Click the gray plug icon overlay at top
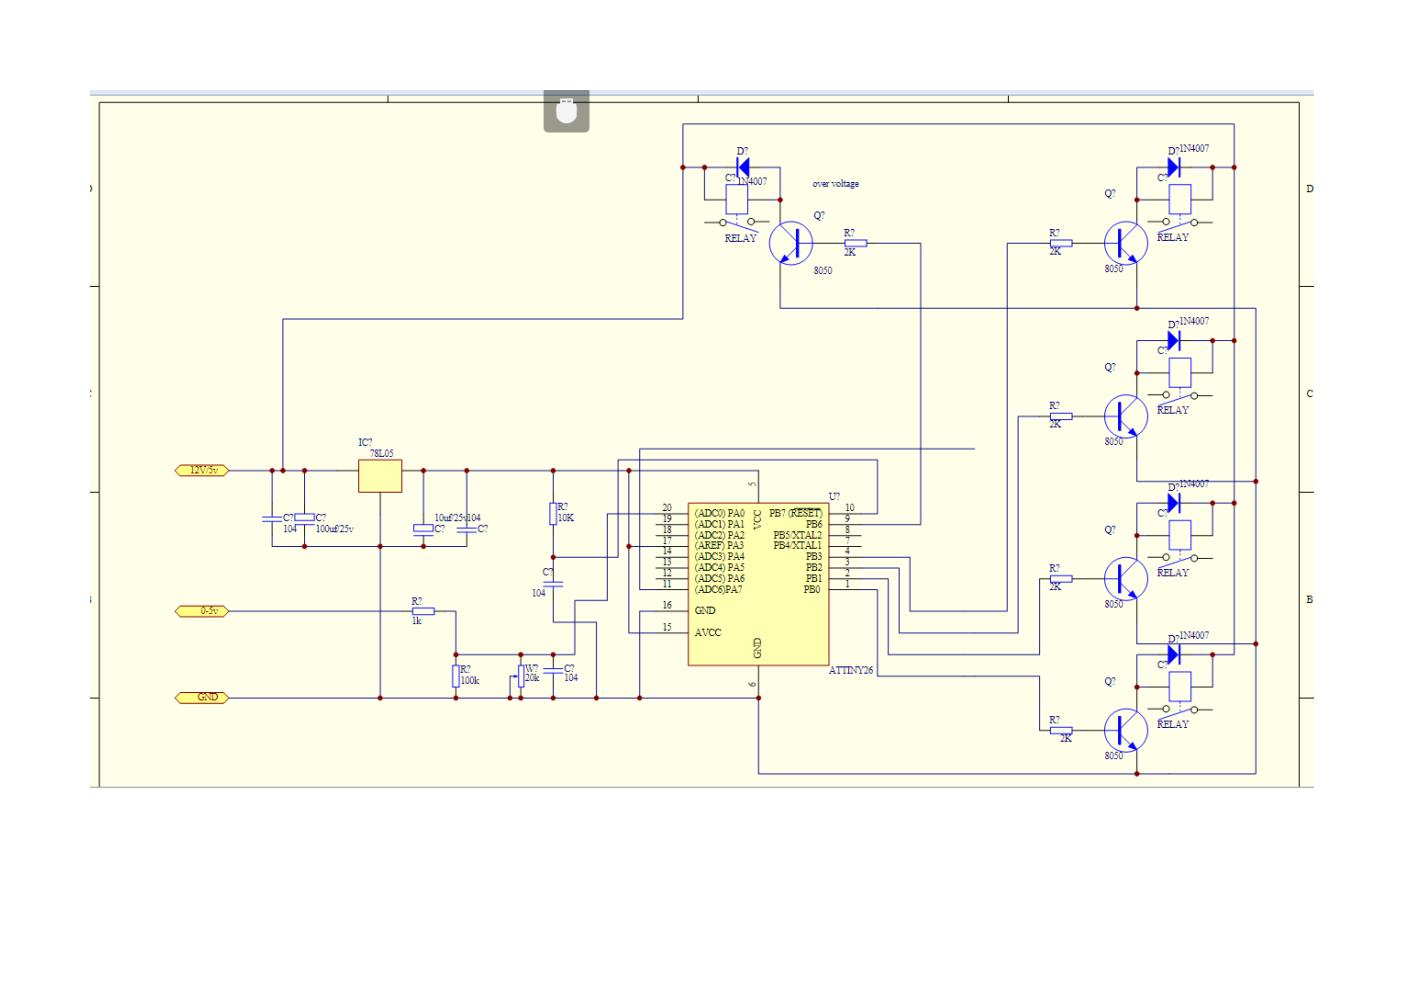This screenshot has width=1403, height=992. (x=566, y=111)
